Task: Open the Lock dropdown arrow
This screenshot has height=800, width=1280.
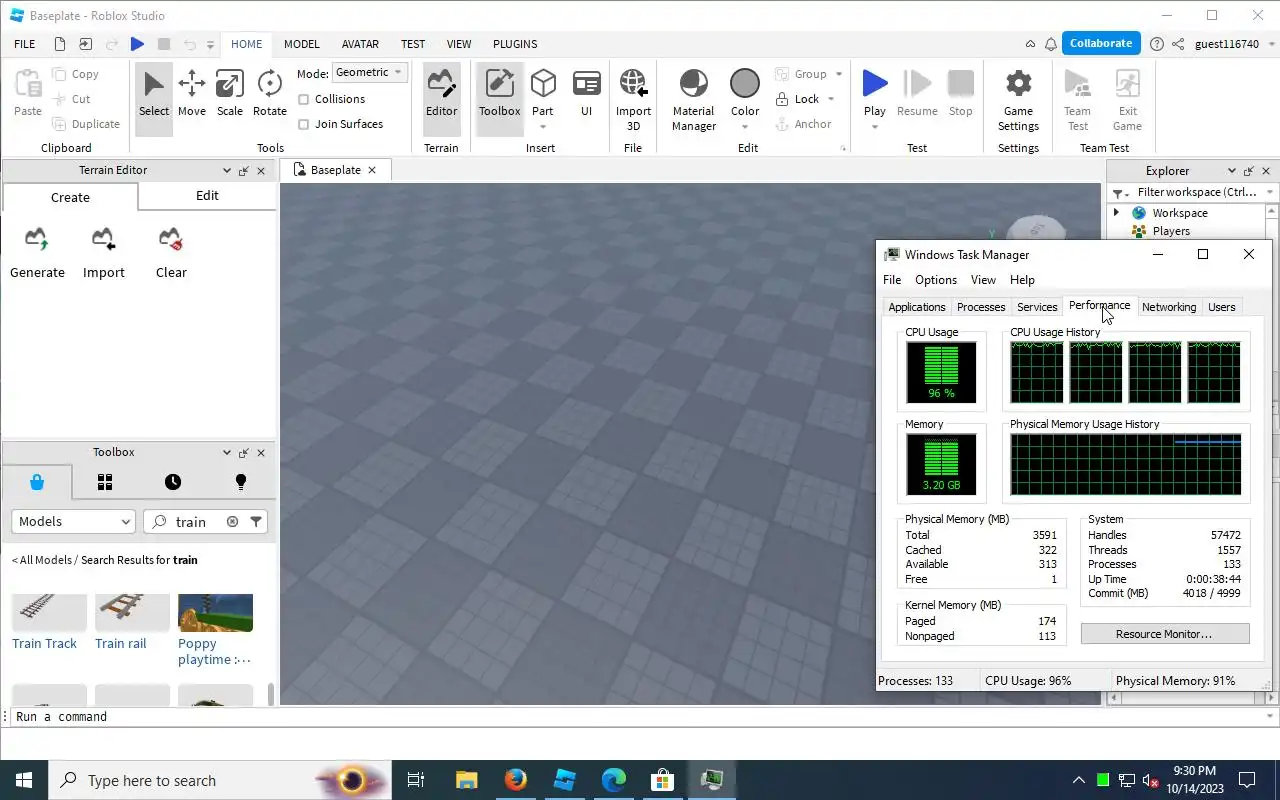Action: (x=831, y=99)
